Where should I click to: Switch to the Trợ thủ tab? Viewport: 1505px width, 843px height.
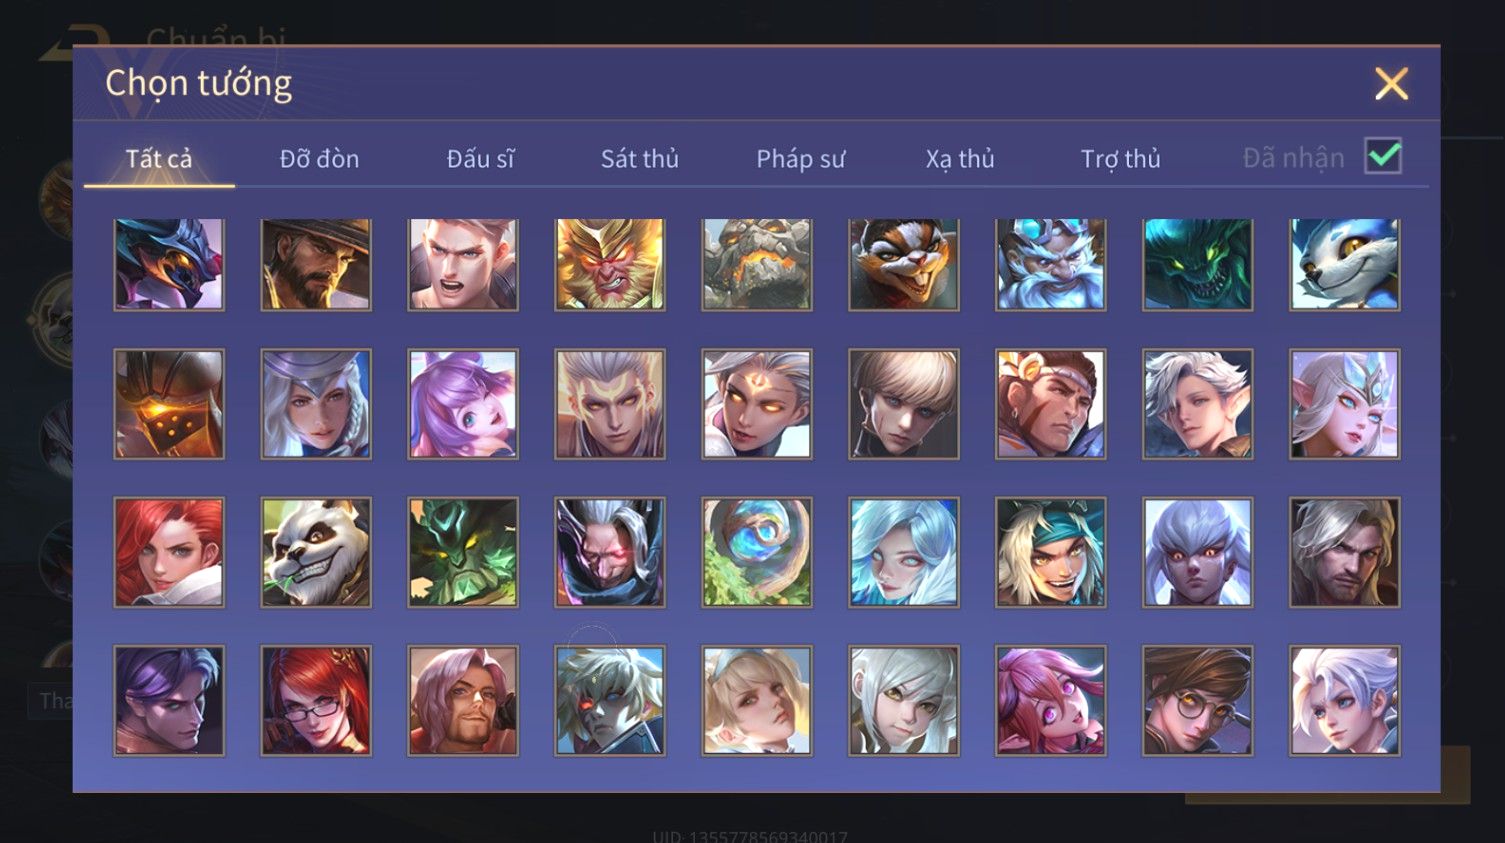(x=1121, y=158)
